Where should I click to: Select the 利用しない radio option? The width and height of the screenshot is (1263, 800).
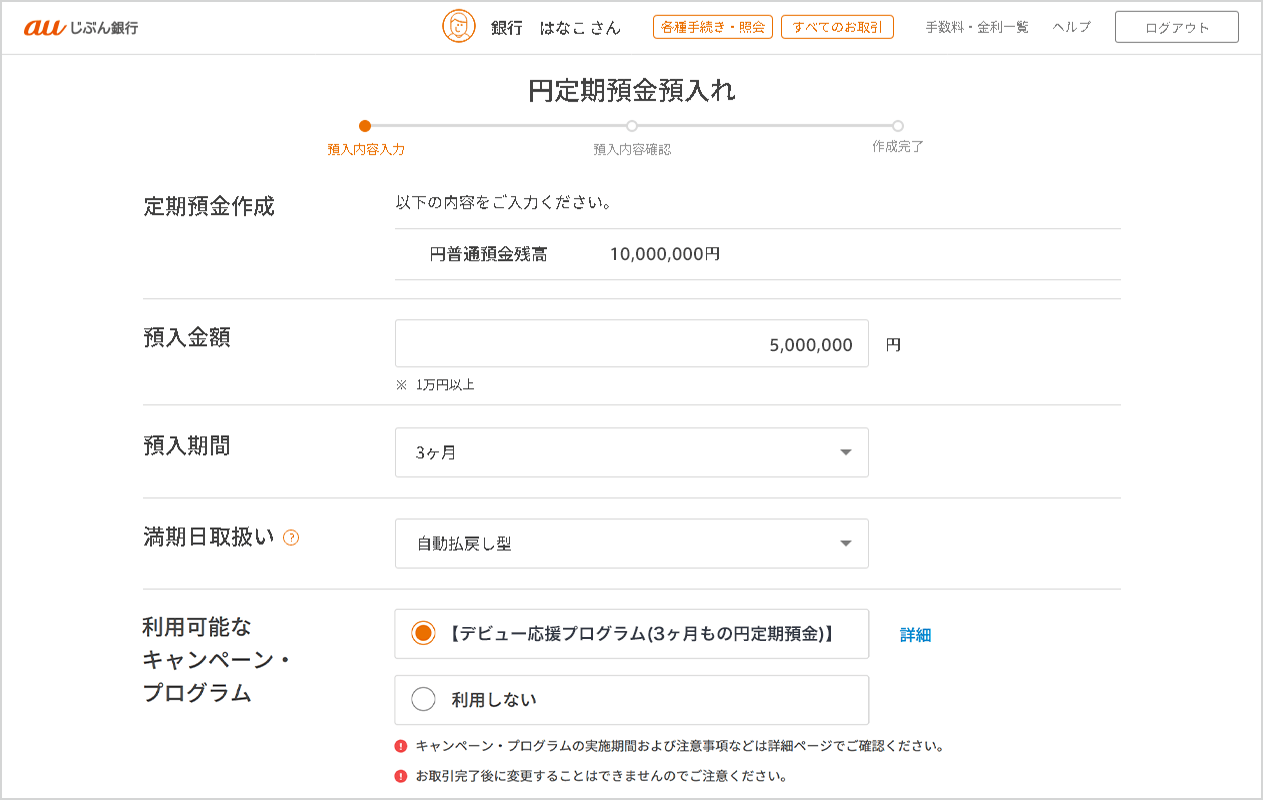click(x=424, y=699)
